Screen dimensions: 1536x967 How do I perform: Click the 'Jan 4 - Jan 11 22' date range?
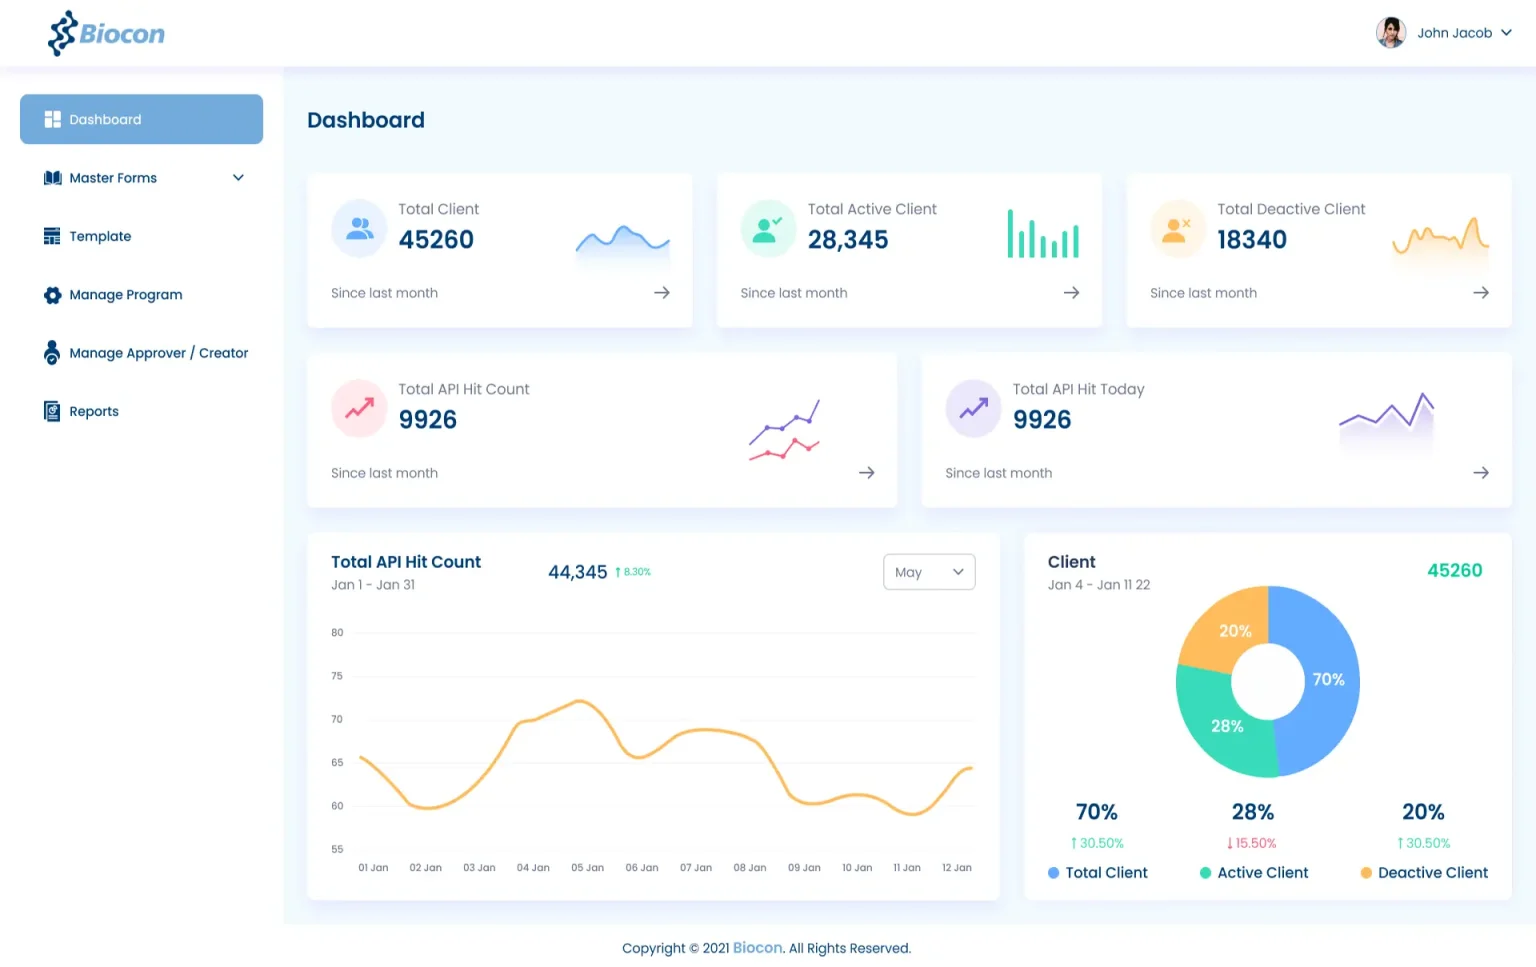(1099, 585)
